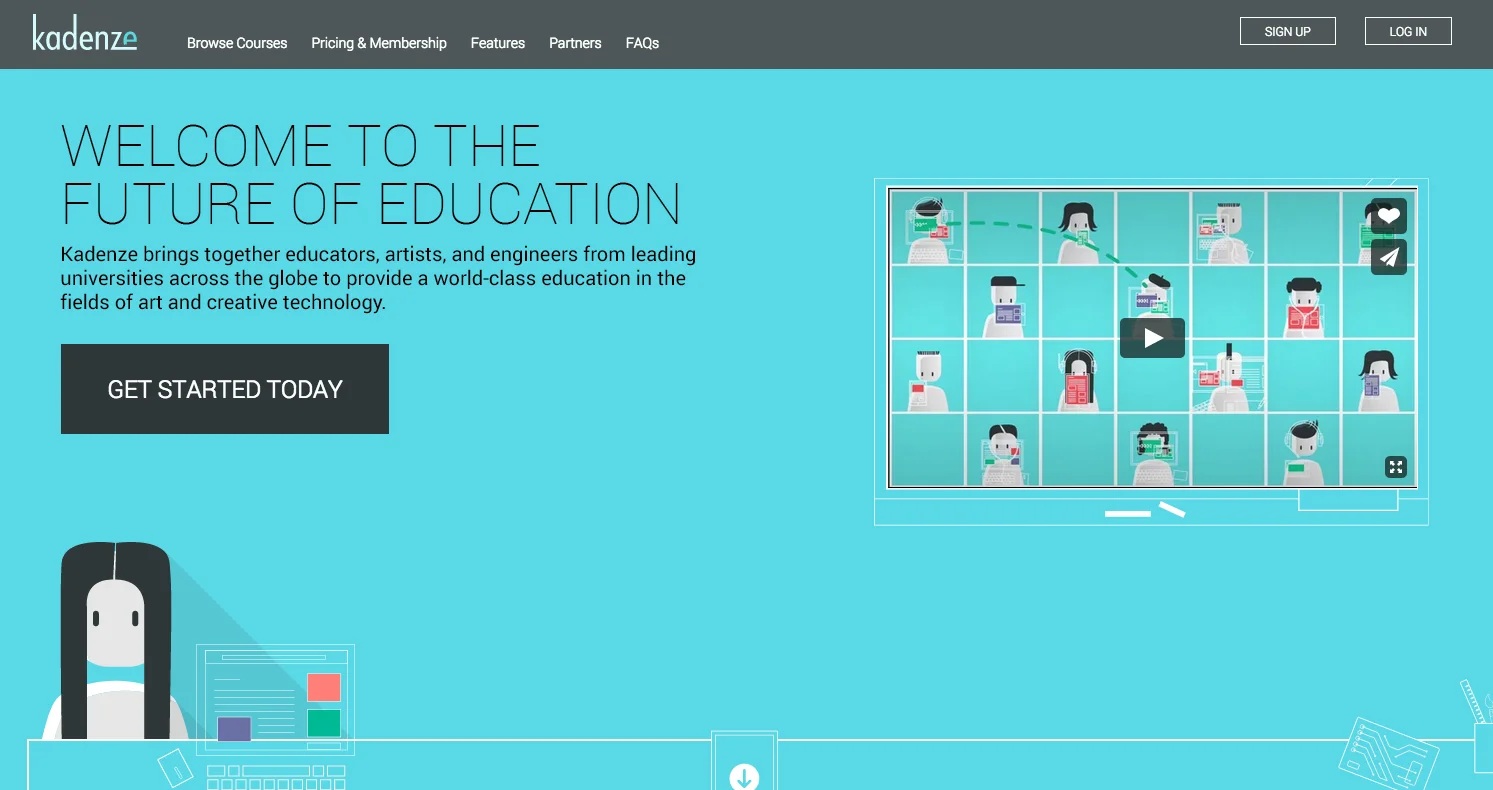The width and height of the screenshot is (1493, 790).
Task: Open the Partners page
Action: click(574, 43)
